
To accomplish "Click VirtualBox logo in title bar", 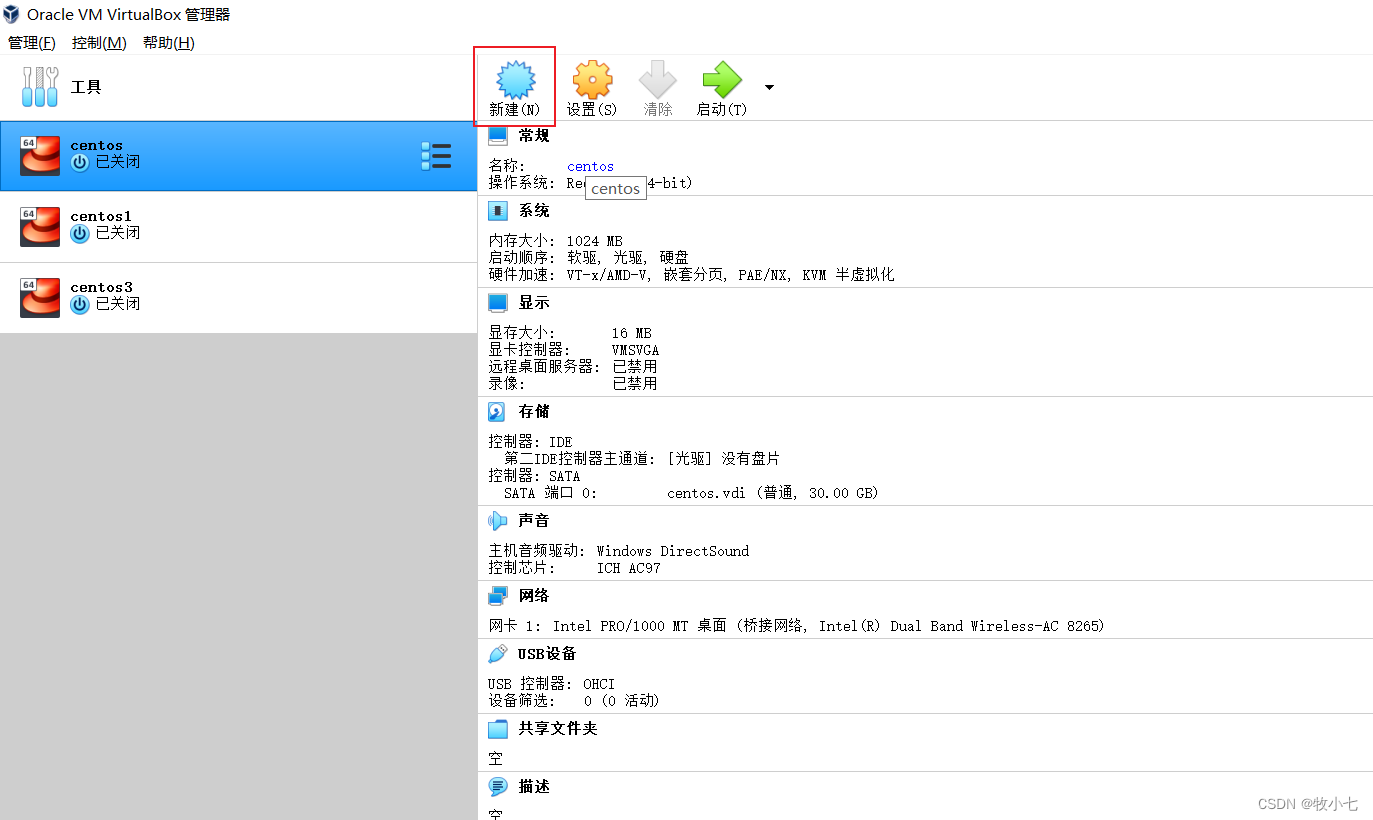I will pyautogui.click(x=11, y=14).
